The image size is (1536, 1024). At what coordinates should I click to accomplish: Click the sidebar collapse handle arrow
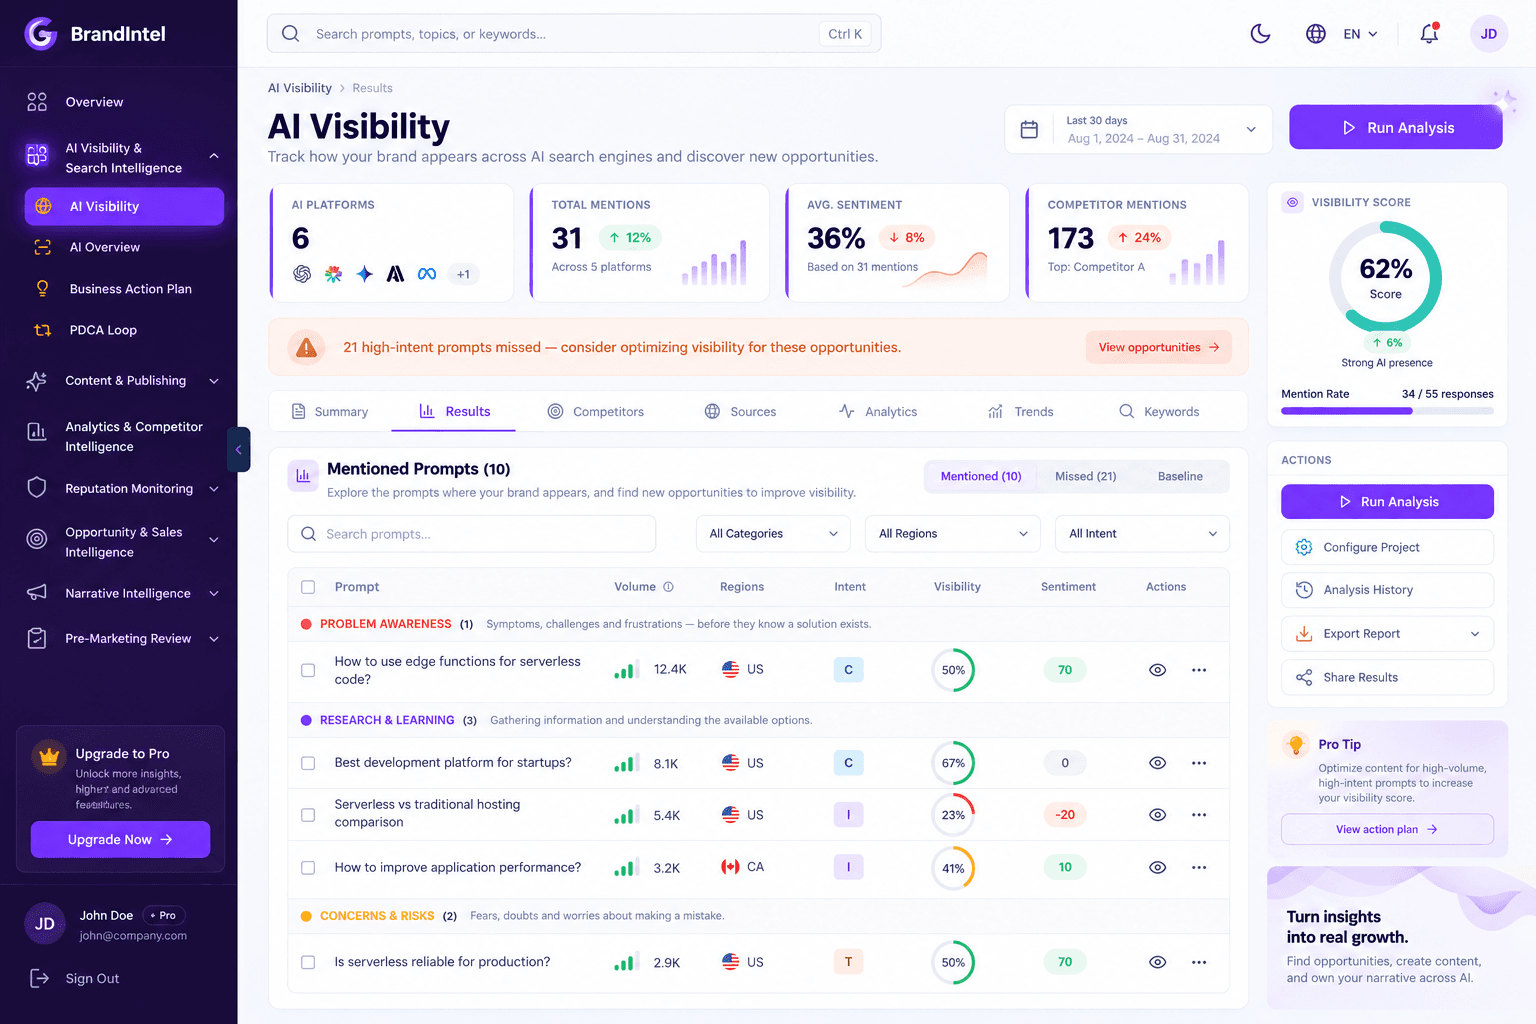coord(238,450)
